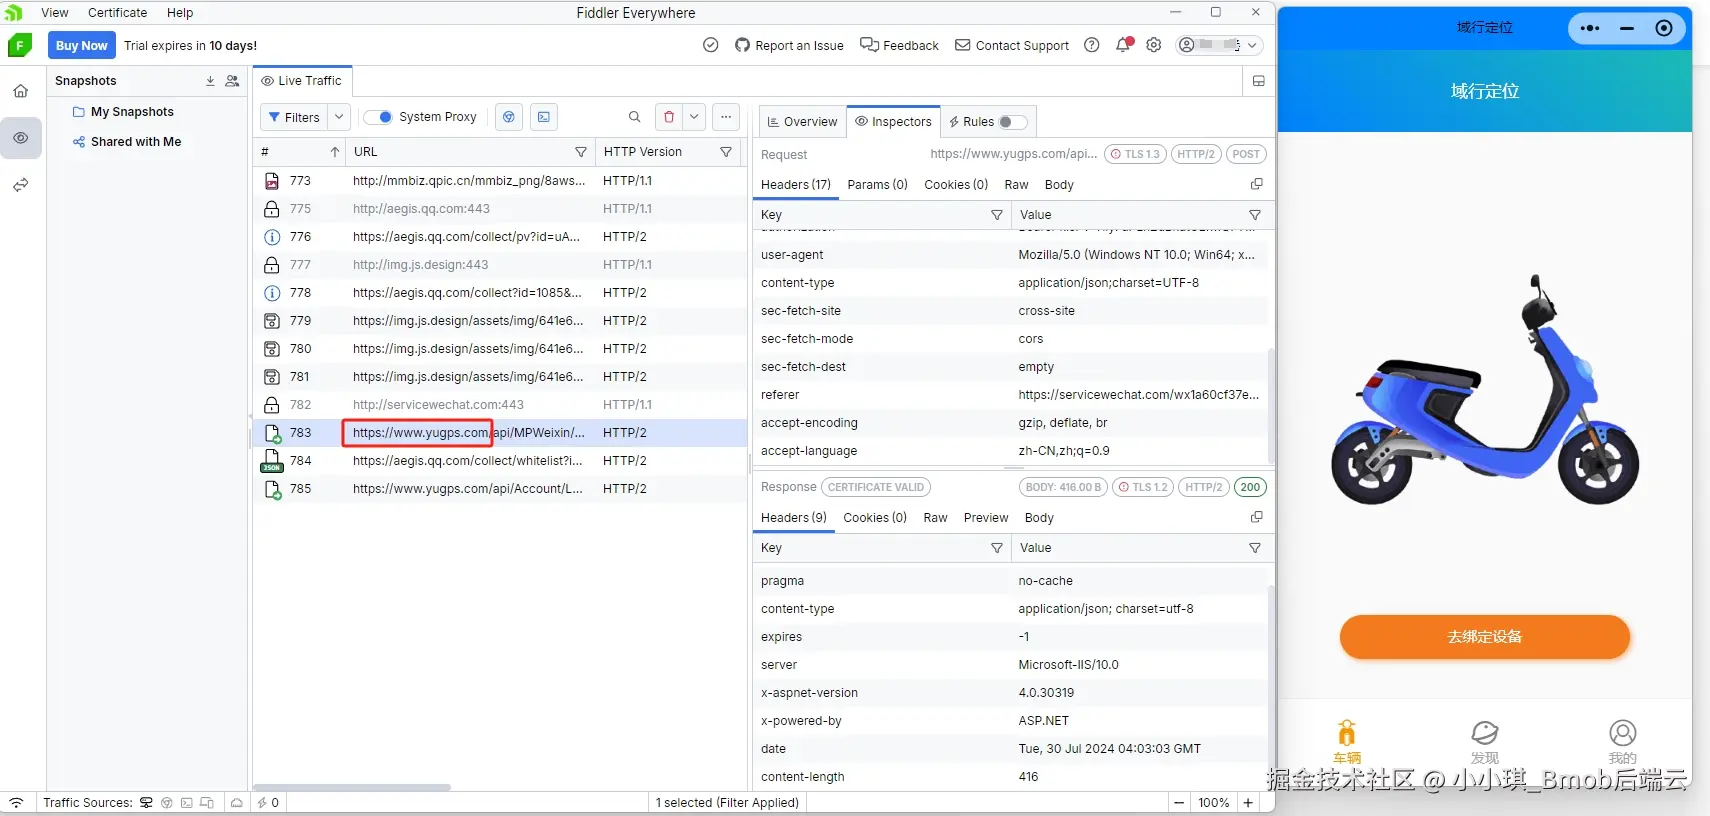Screen dimensions: 1710x816
Task: Import a snapshot with the download icon
Action: pyautogui.click(x=210, y=81)
